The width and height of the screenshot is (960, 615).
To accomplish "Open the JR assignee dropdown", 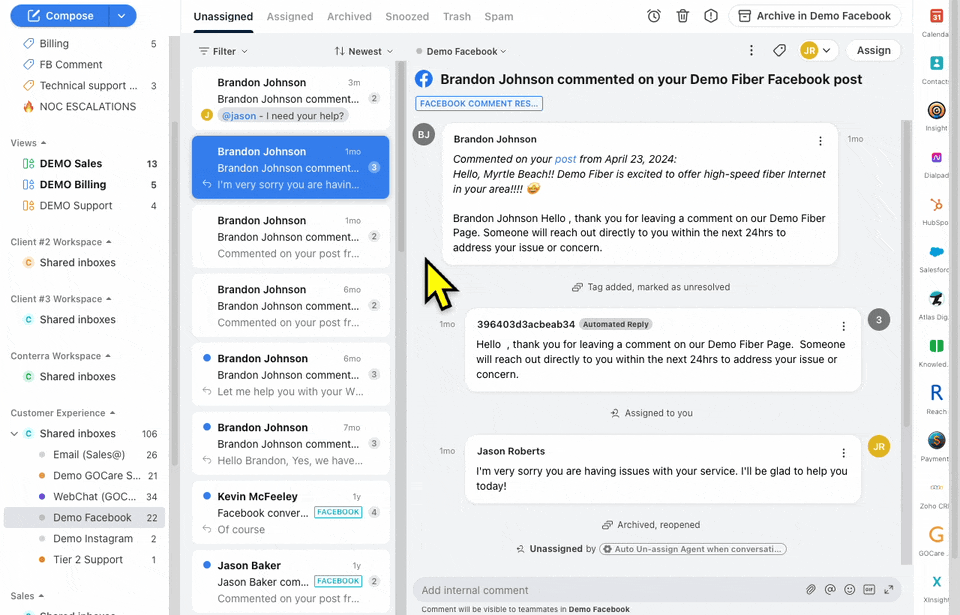I will click(817, 50).
